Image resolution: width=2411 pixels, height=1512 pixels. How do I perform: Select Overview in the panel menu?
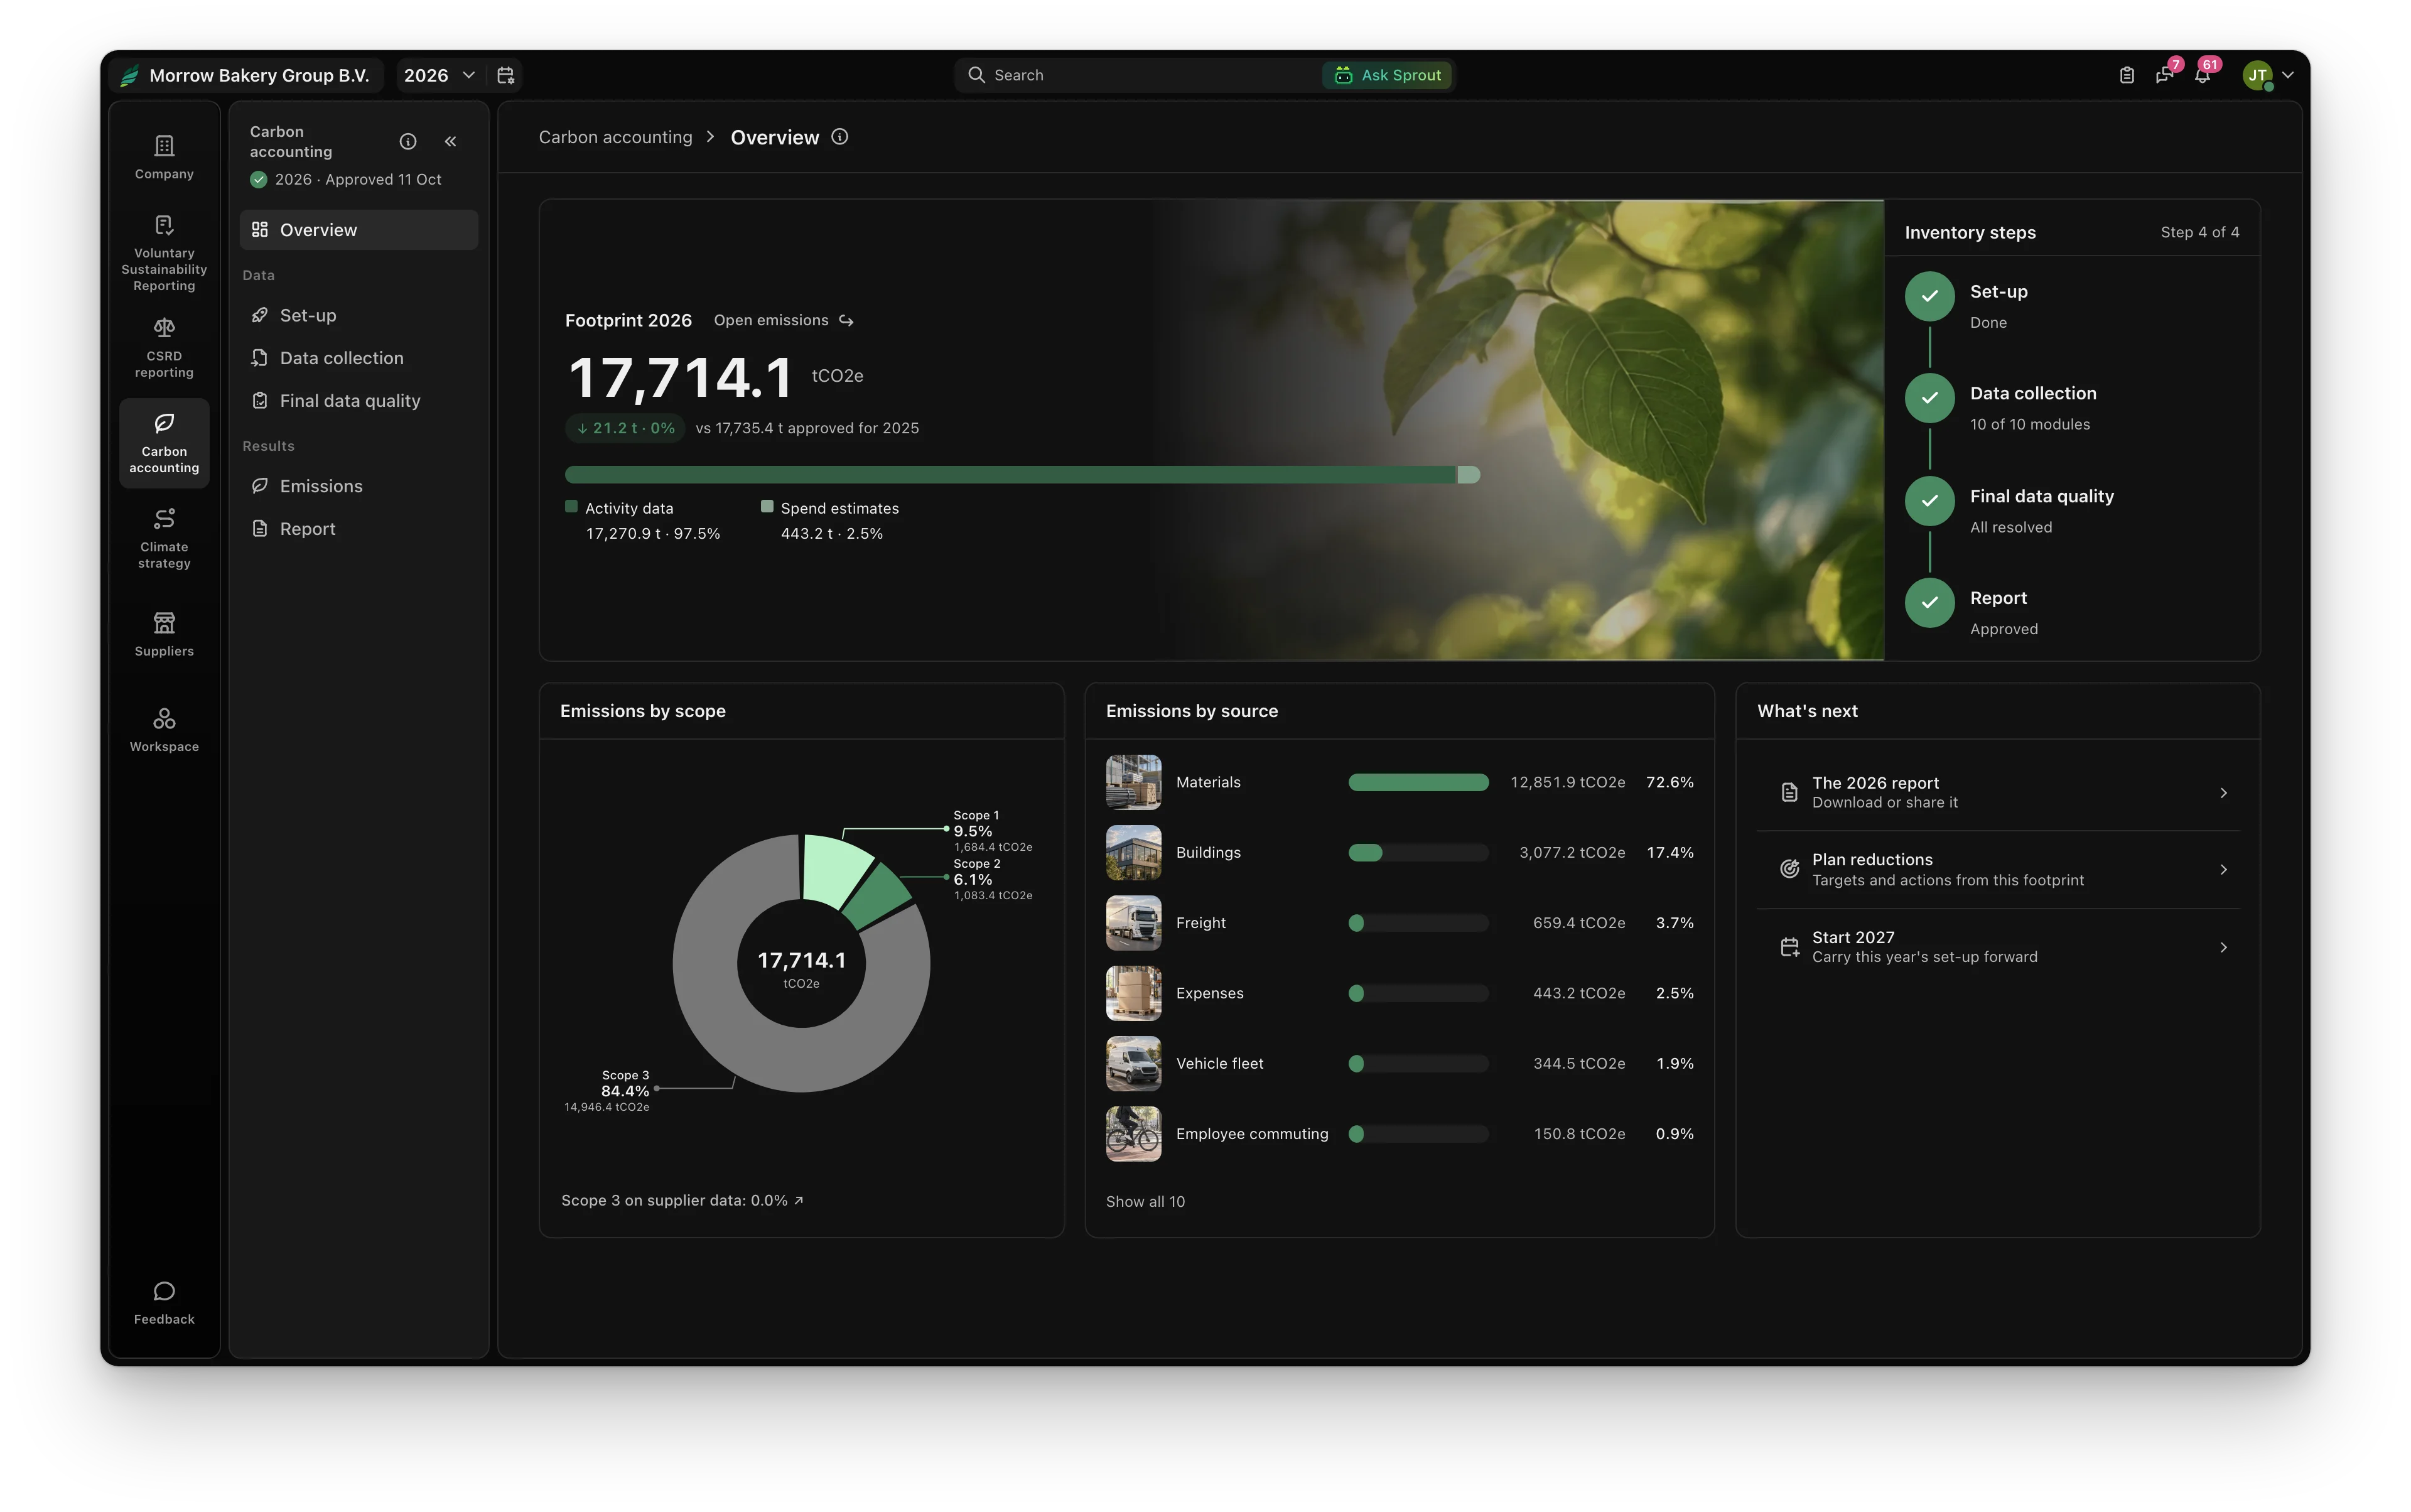click(359, 230)
